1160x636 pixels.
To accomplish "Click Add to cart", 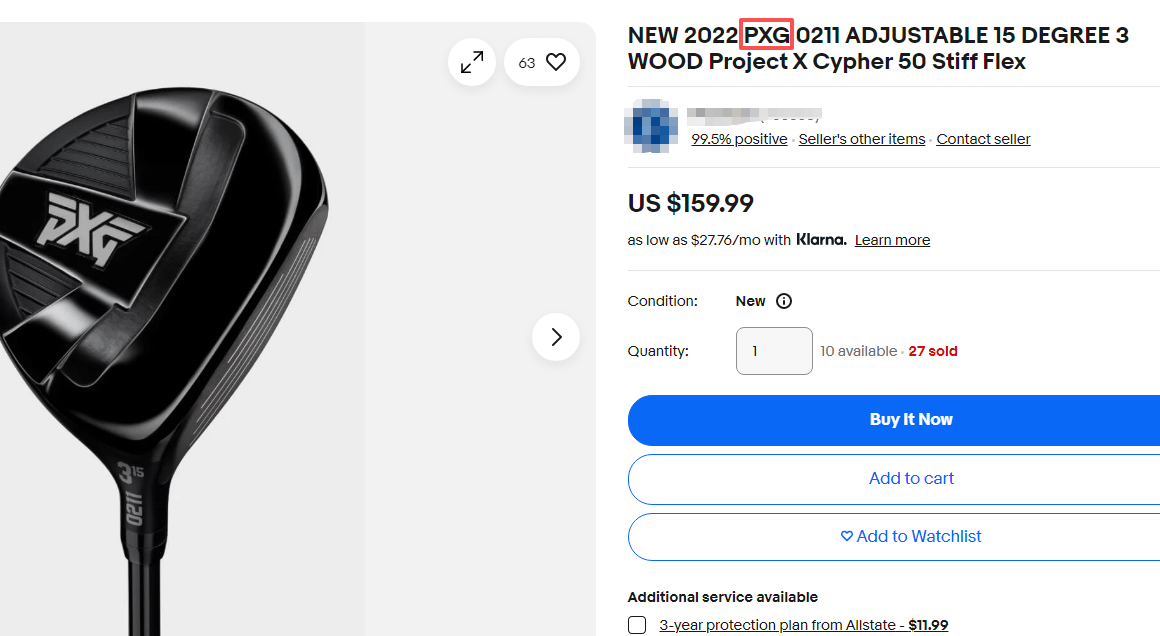I will pyautogui.click(x=910, y=479).
